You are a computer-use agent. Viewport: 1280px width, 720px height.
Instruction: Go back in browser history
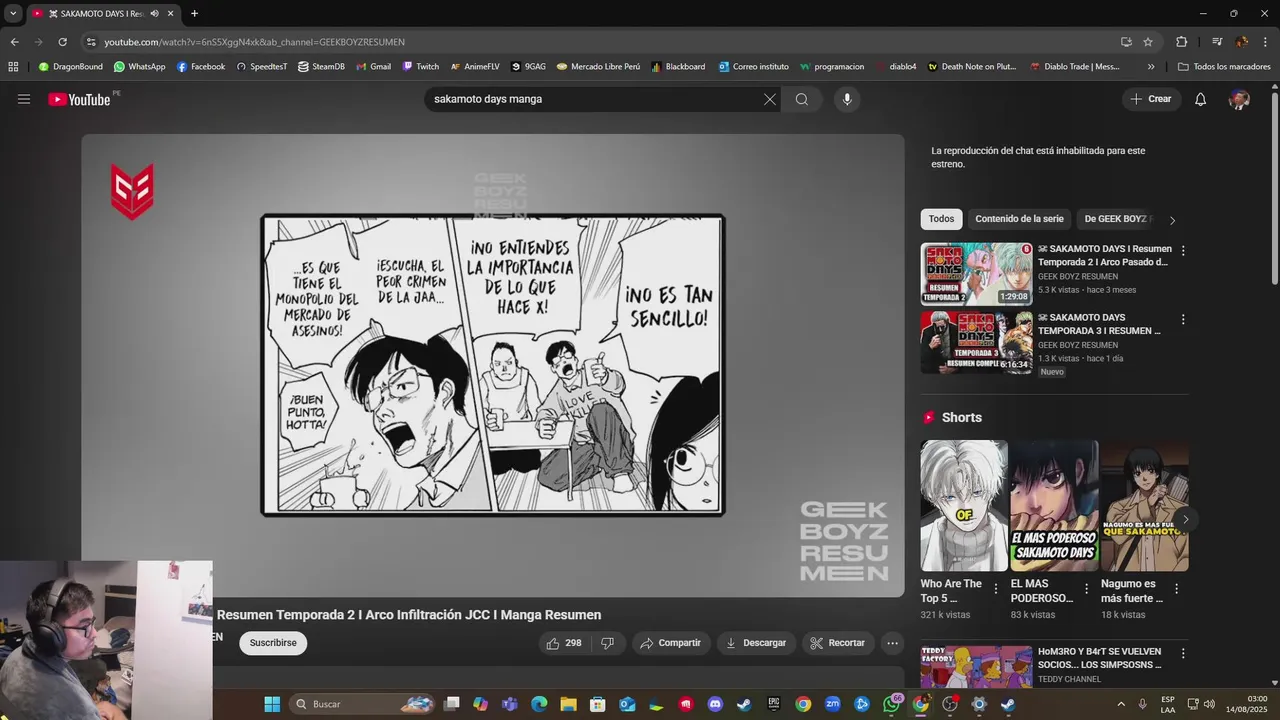[x=14, y=42]
